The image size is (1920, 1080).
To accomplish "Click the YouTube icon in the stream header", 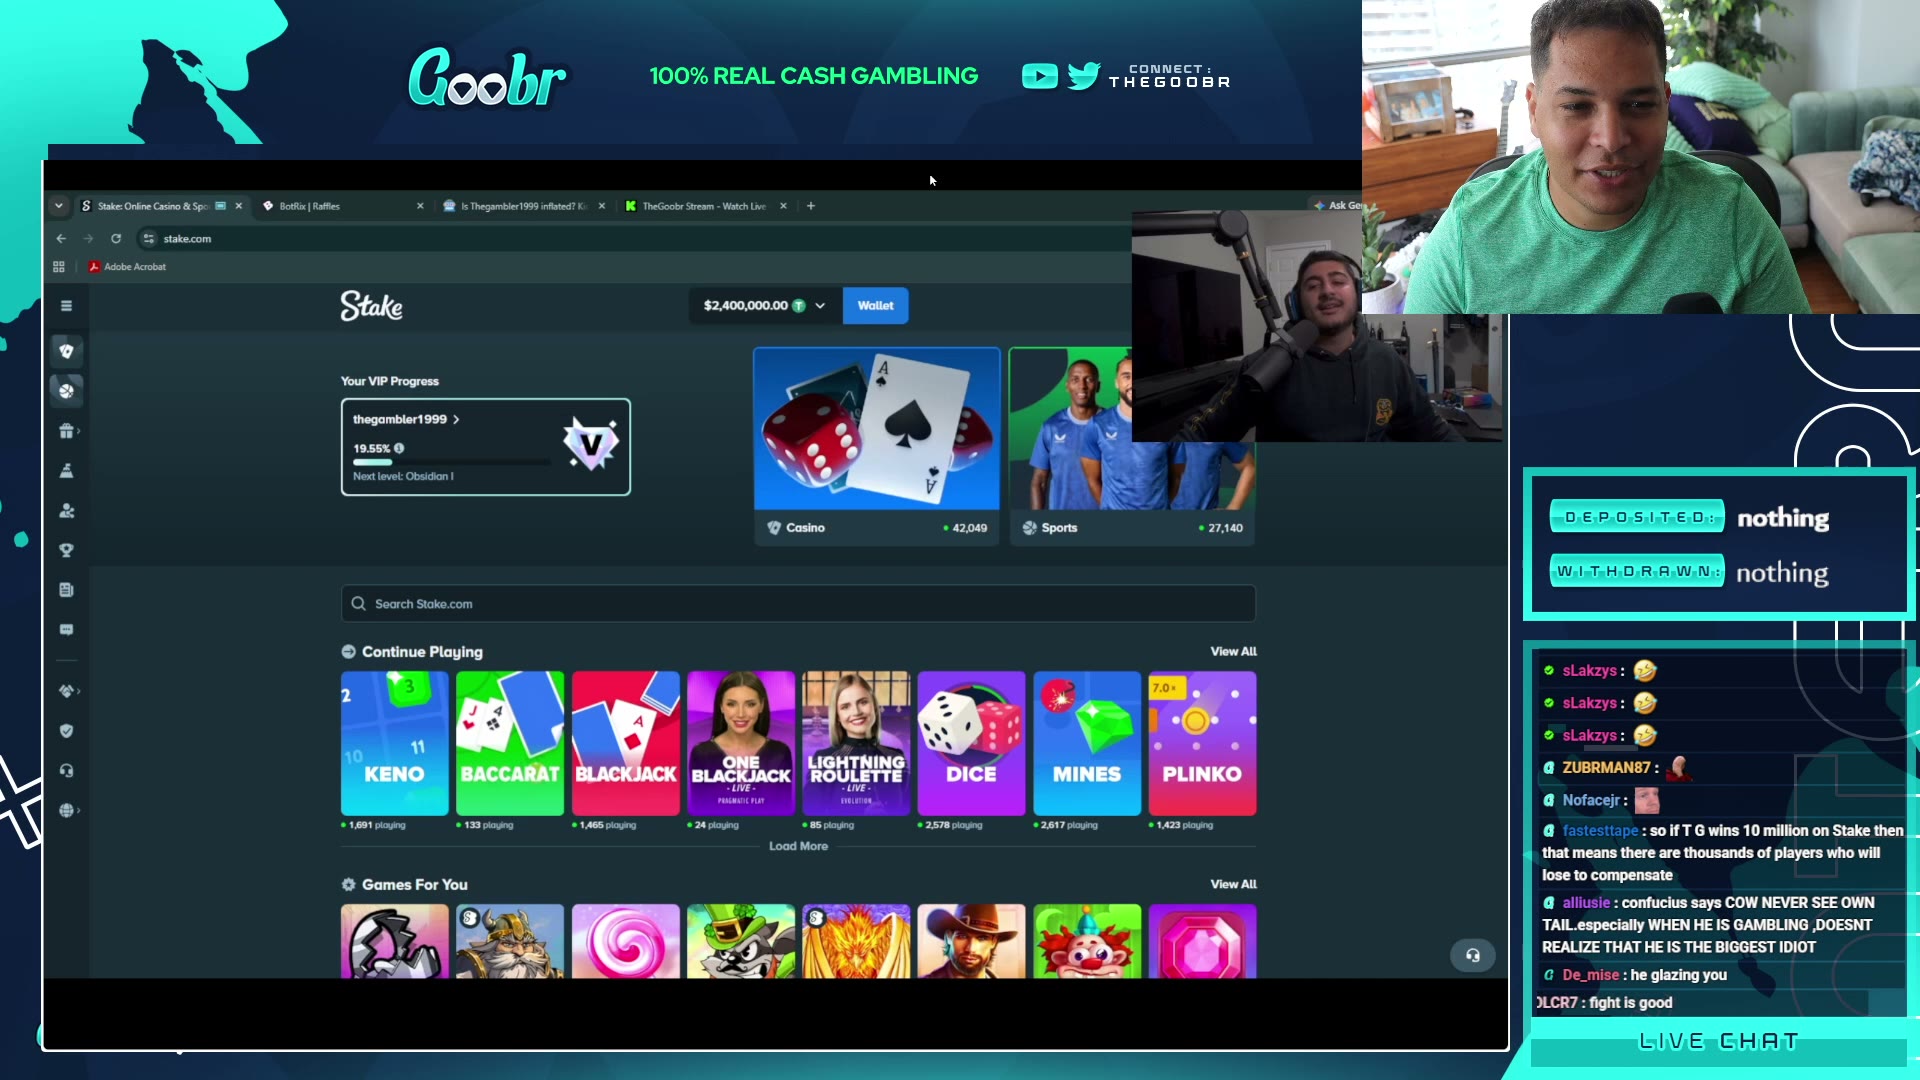I will click(x=1040, y=76).
